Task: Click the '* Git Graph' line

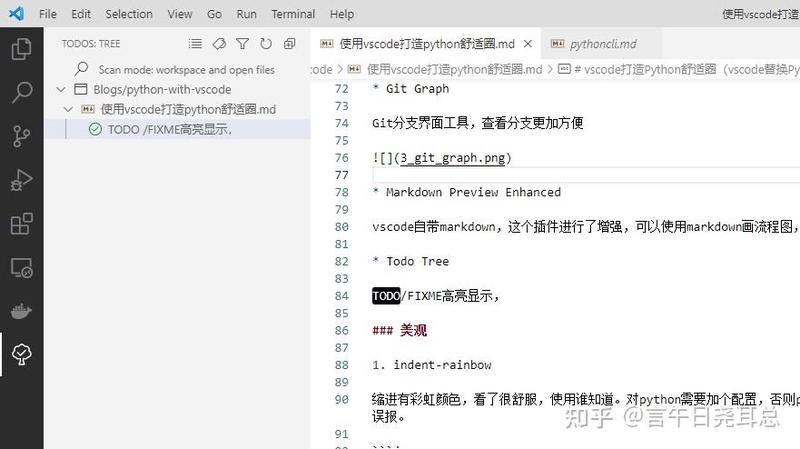Action: pyautogui.click(x=411, y=89)
